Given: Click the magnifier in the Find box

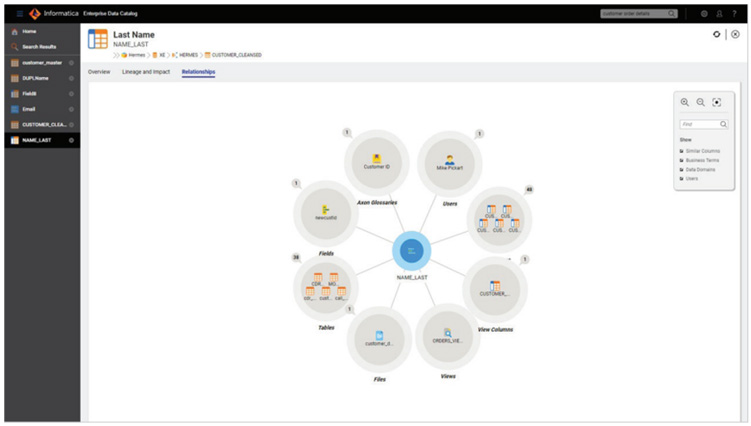Looking at the screenshot, I should 723,124.
